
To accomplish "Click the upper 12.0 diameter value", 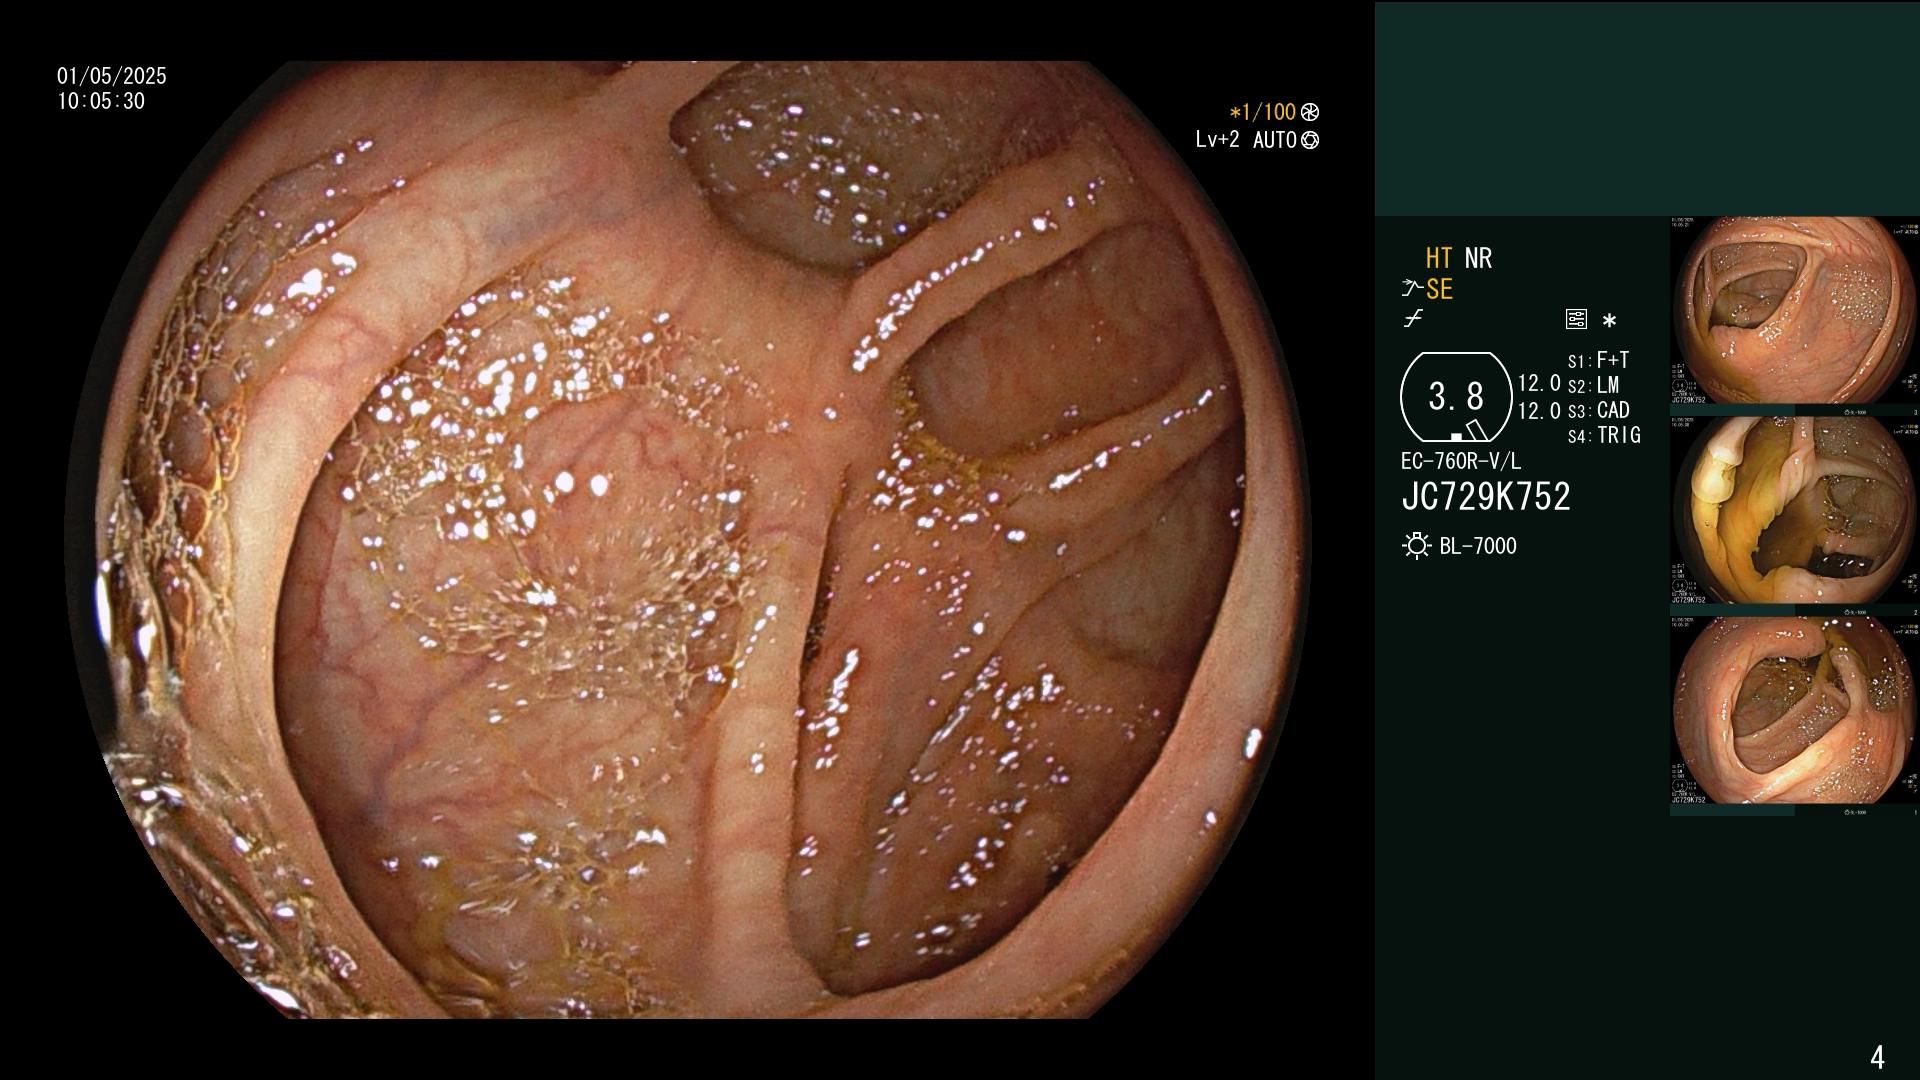I will tap(1539, 384).
